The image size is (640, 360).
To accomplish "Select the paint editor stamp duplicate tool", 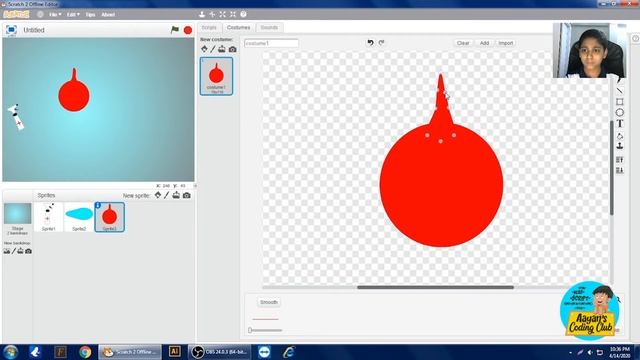I will click(620, 146).
